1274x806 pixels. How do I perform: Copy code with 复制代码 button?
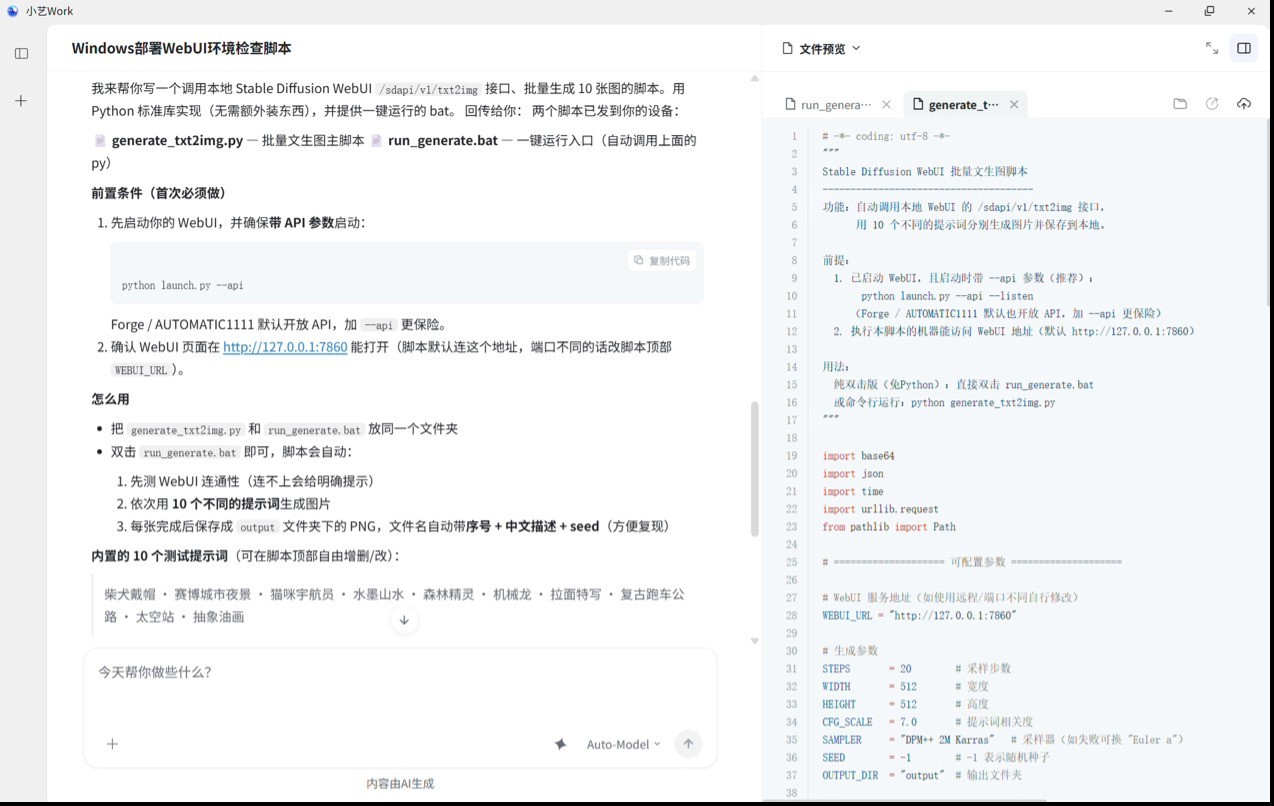point(661,260)
